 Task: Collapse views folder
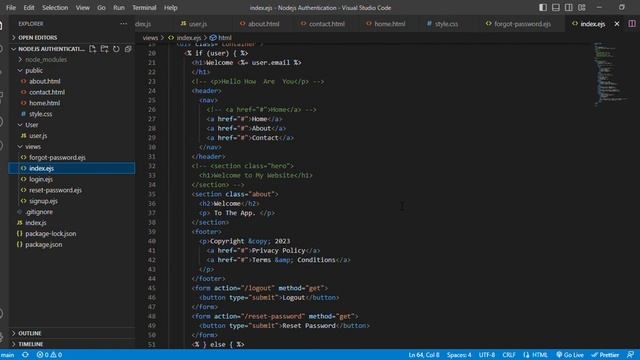pyautogui.click(x=33, y=147)
